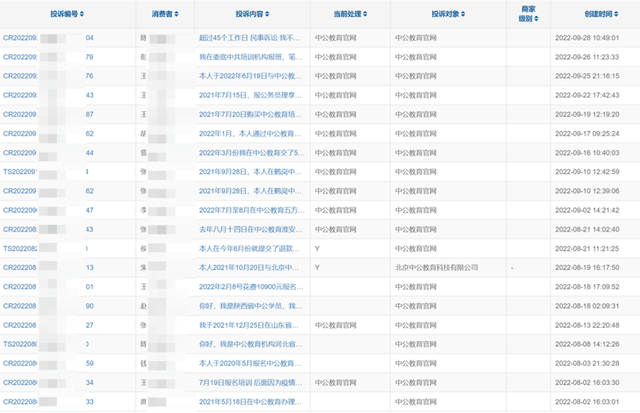
Task: Open complaint number CR202209 ending in 44
Action: pos(48,153)
